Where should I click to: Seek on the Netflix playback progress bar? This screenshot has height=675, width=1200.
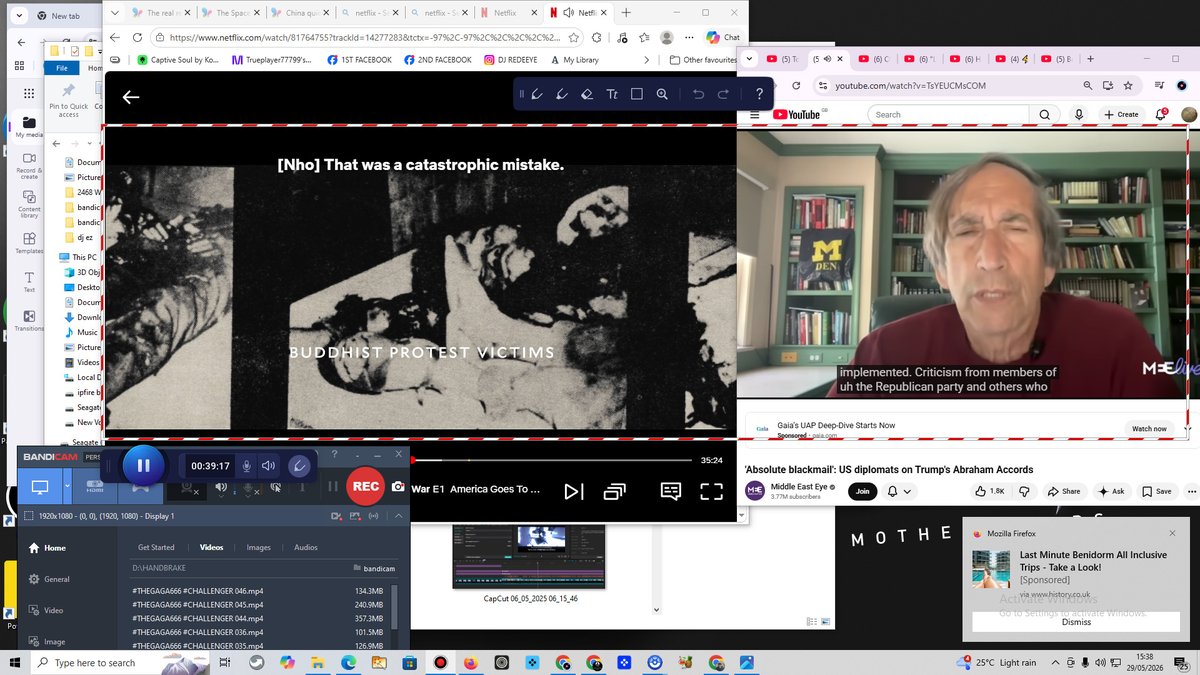pyautogui.click(x=551, y=460)
